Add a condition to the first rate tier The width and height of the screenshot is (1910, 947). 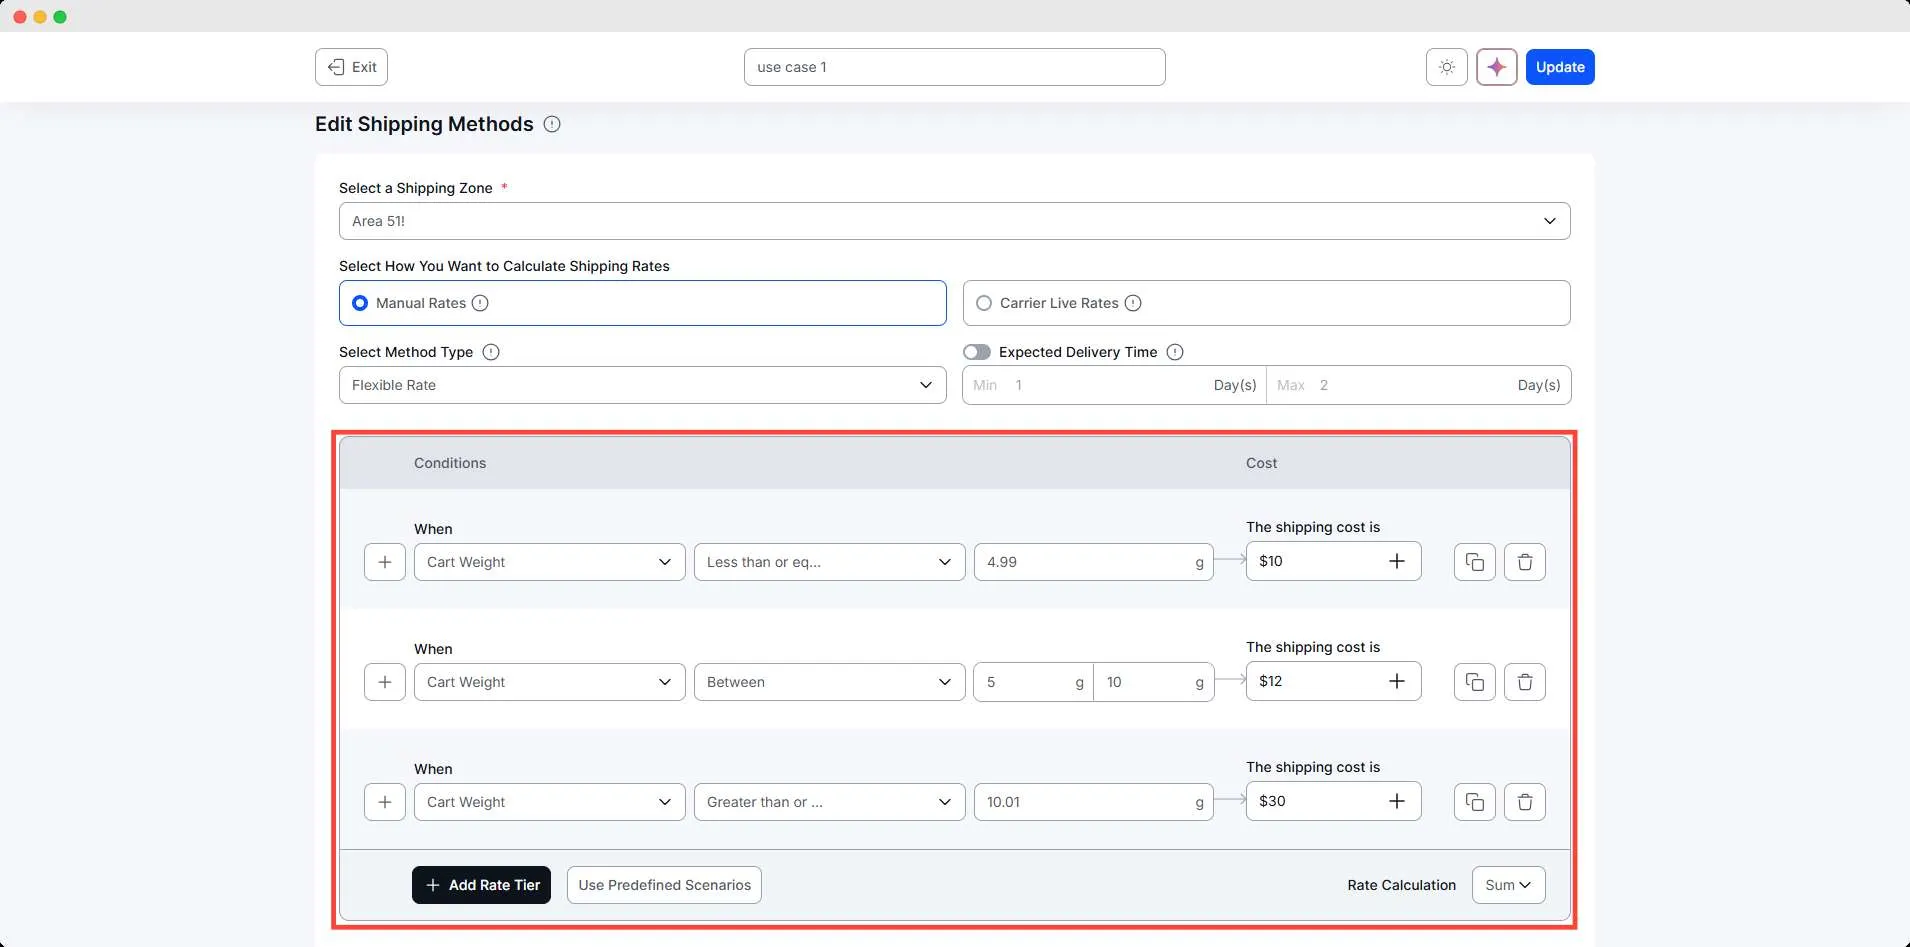tap(385, 561)
